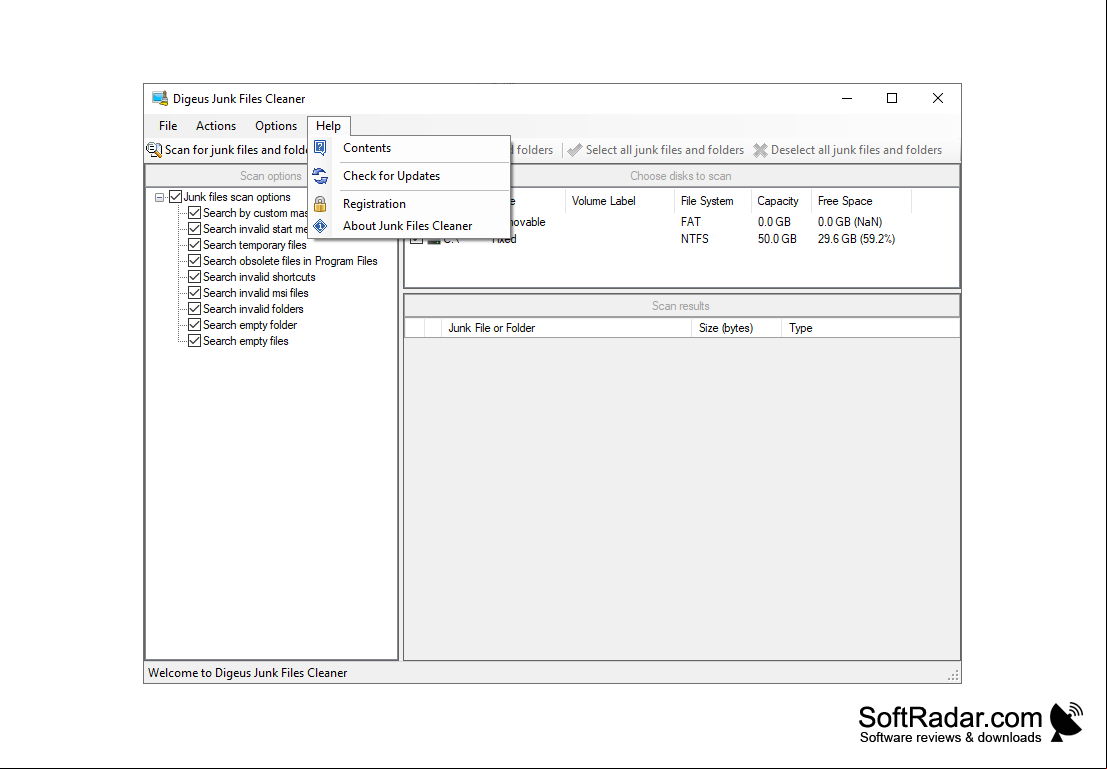Toggle Search empty folder checkbox

pos(194,325)
